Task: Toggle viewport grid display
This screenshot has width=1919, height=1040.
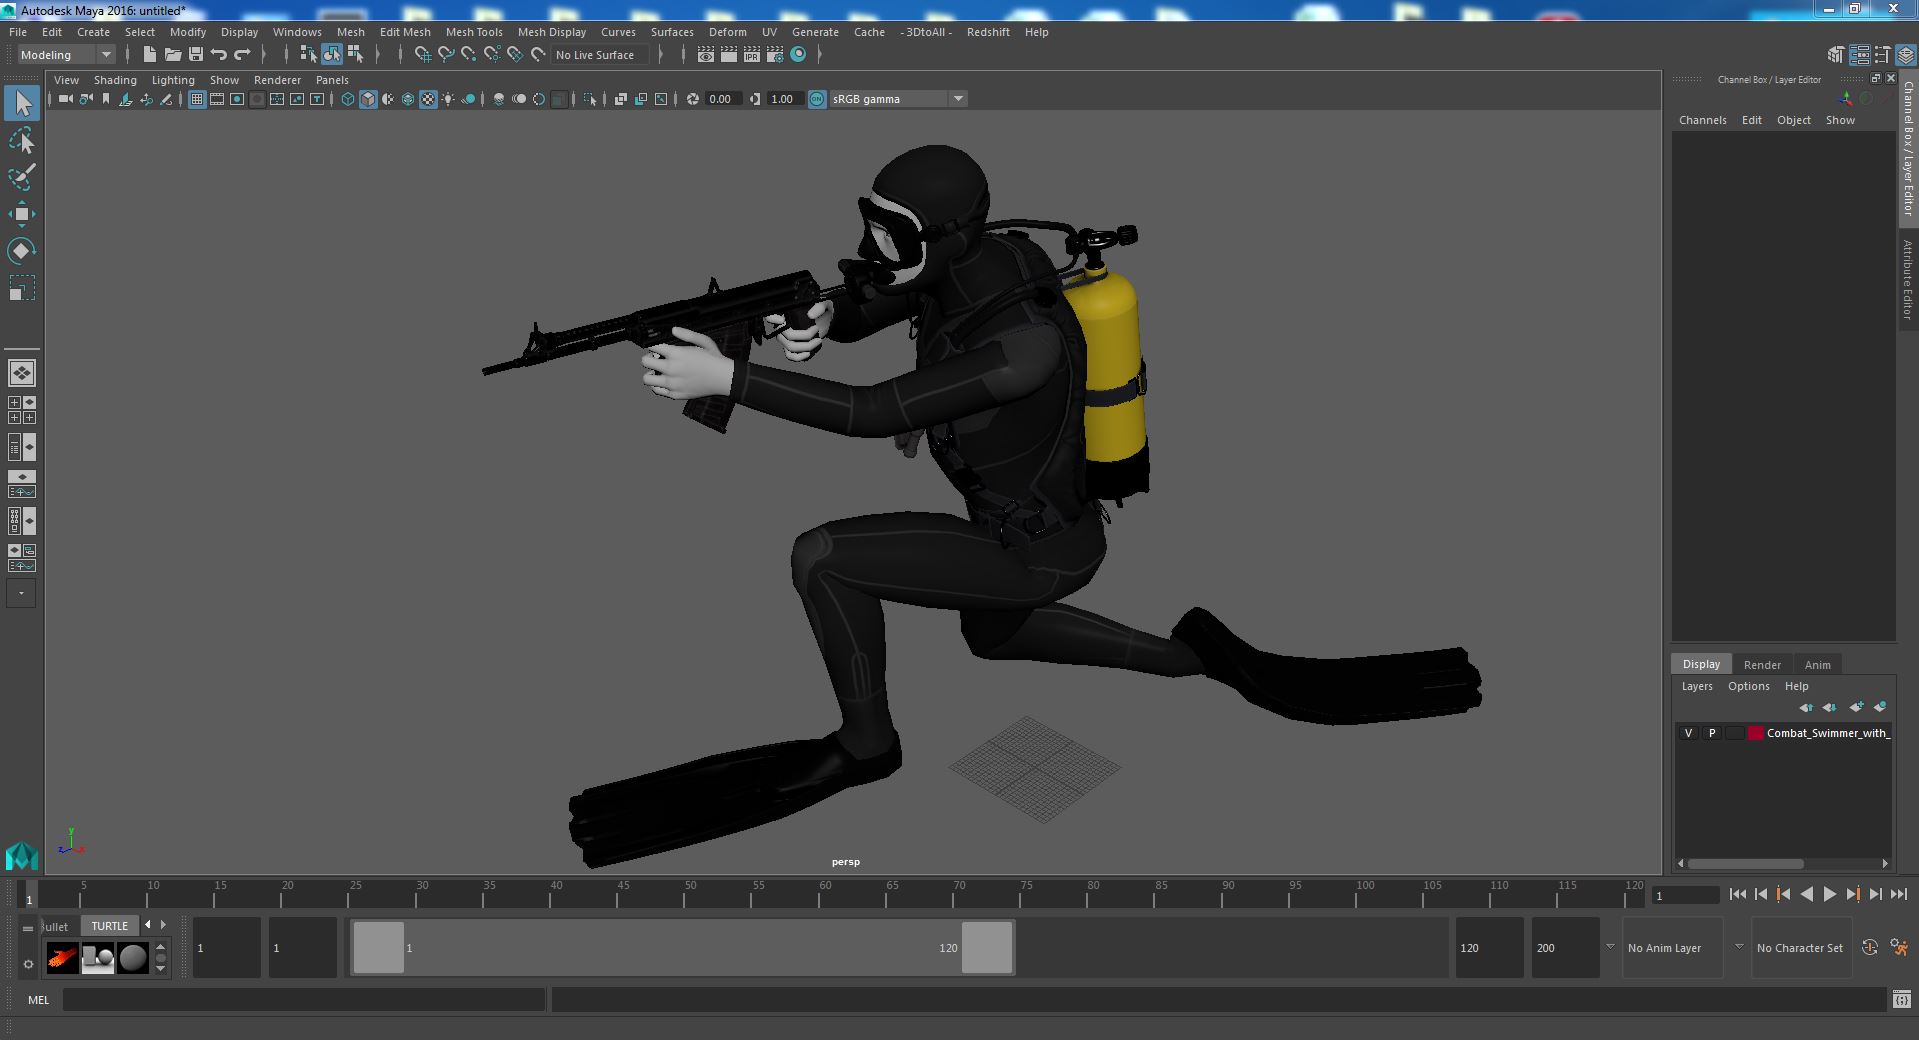Action: 197,99
